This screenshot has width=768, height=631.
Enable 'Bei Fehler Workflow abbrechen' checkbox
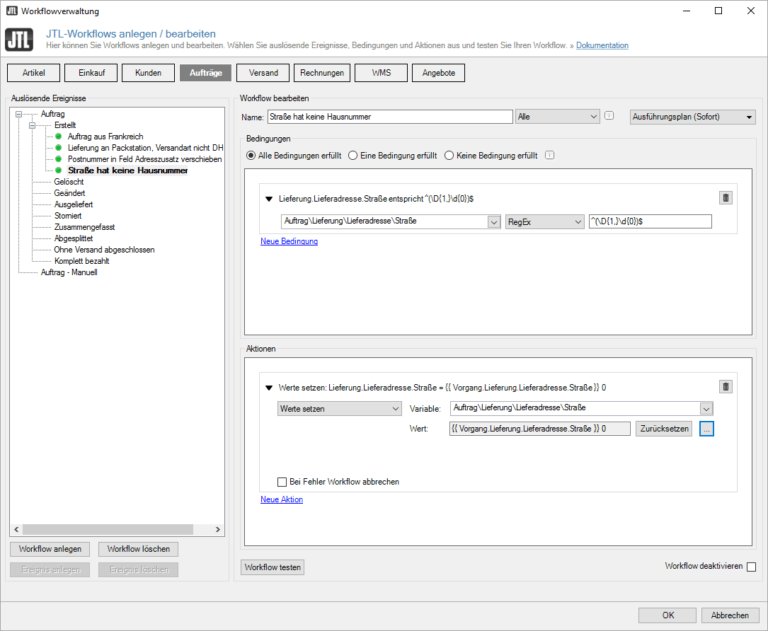click(x=282, y=481)
